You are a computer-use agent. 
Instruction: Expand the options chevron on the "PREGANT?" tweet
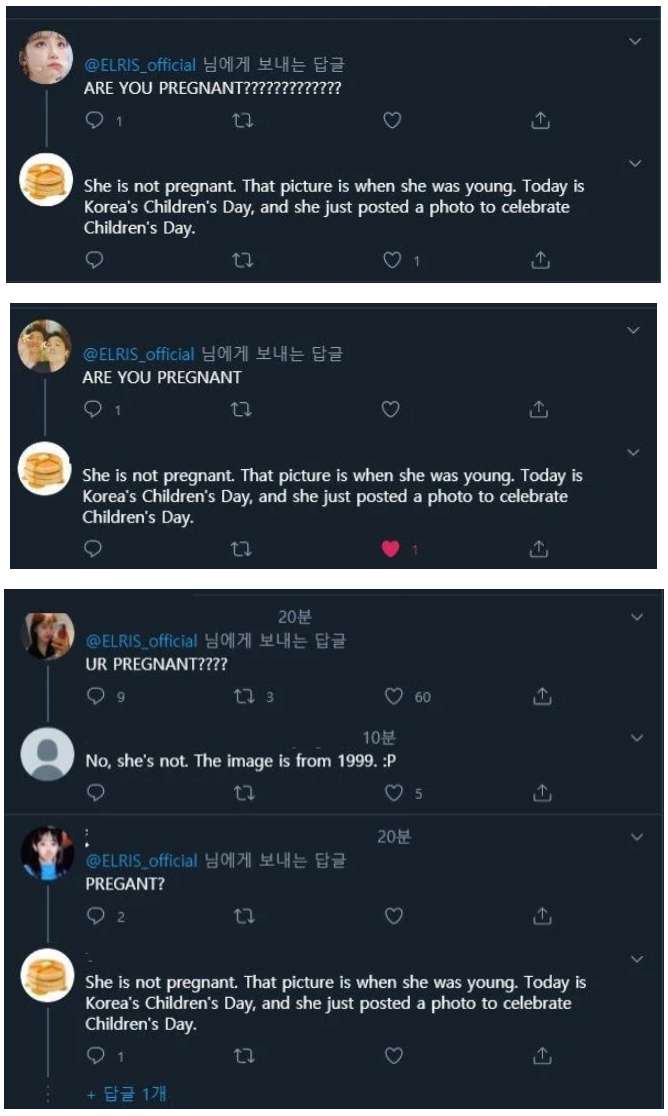637,837
